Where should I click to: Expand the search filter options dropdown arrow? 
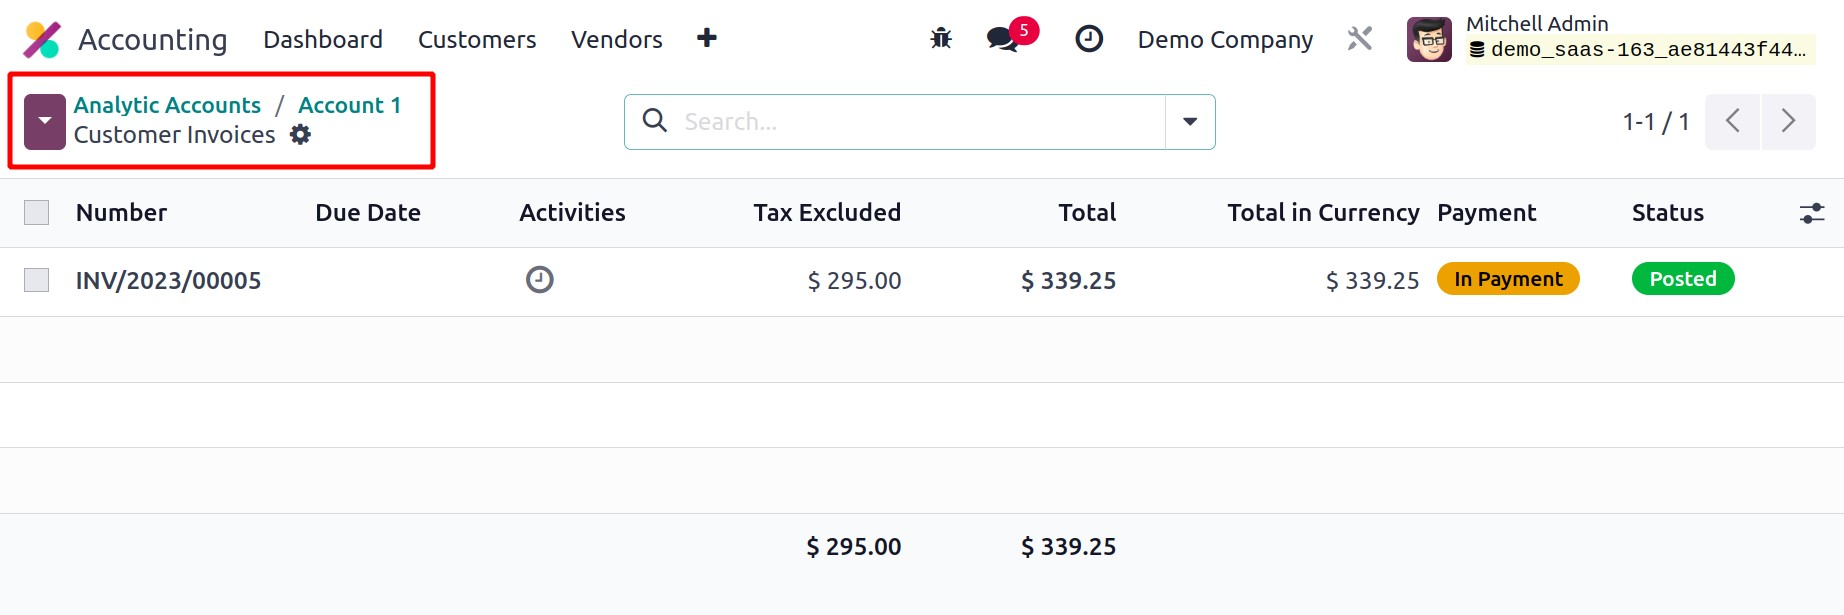click(1190, 122)
